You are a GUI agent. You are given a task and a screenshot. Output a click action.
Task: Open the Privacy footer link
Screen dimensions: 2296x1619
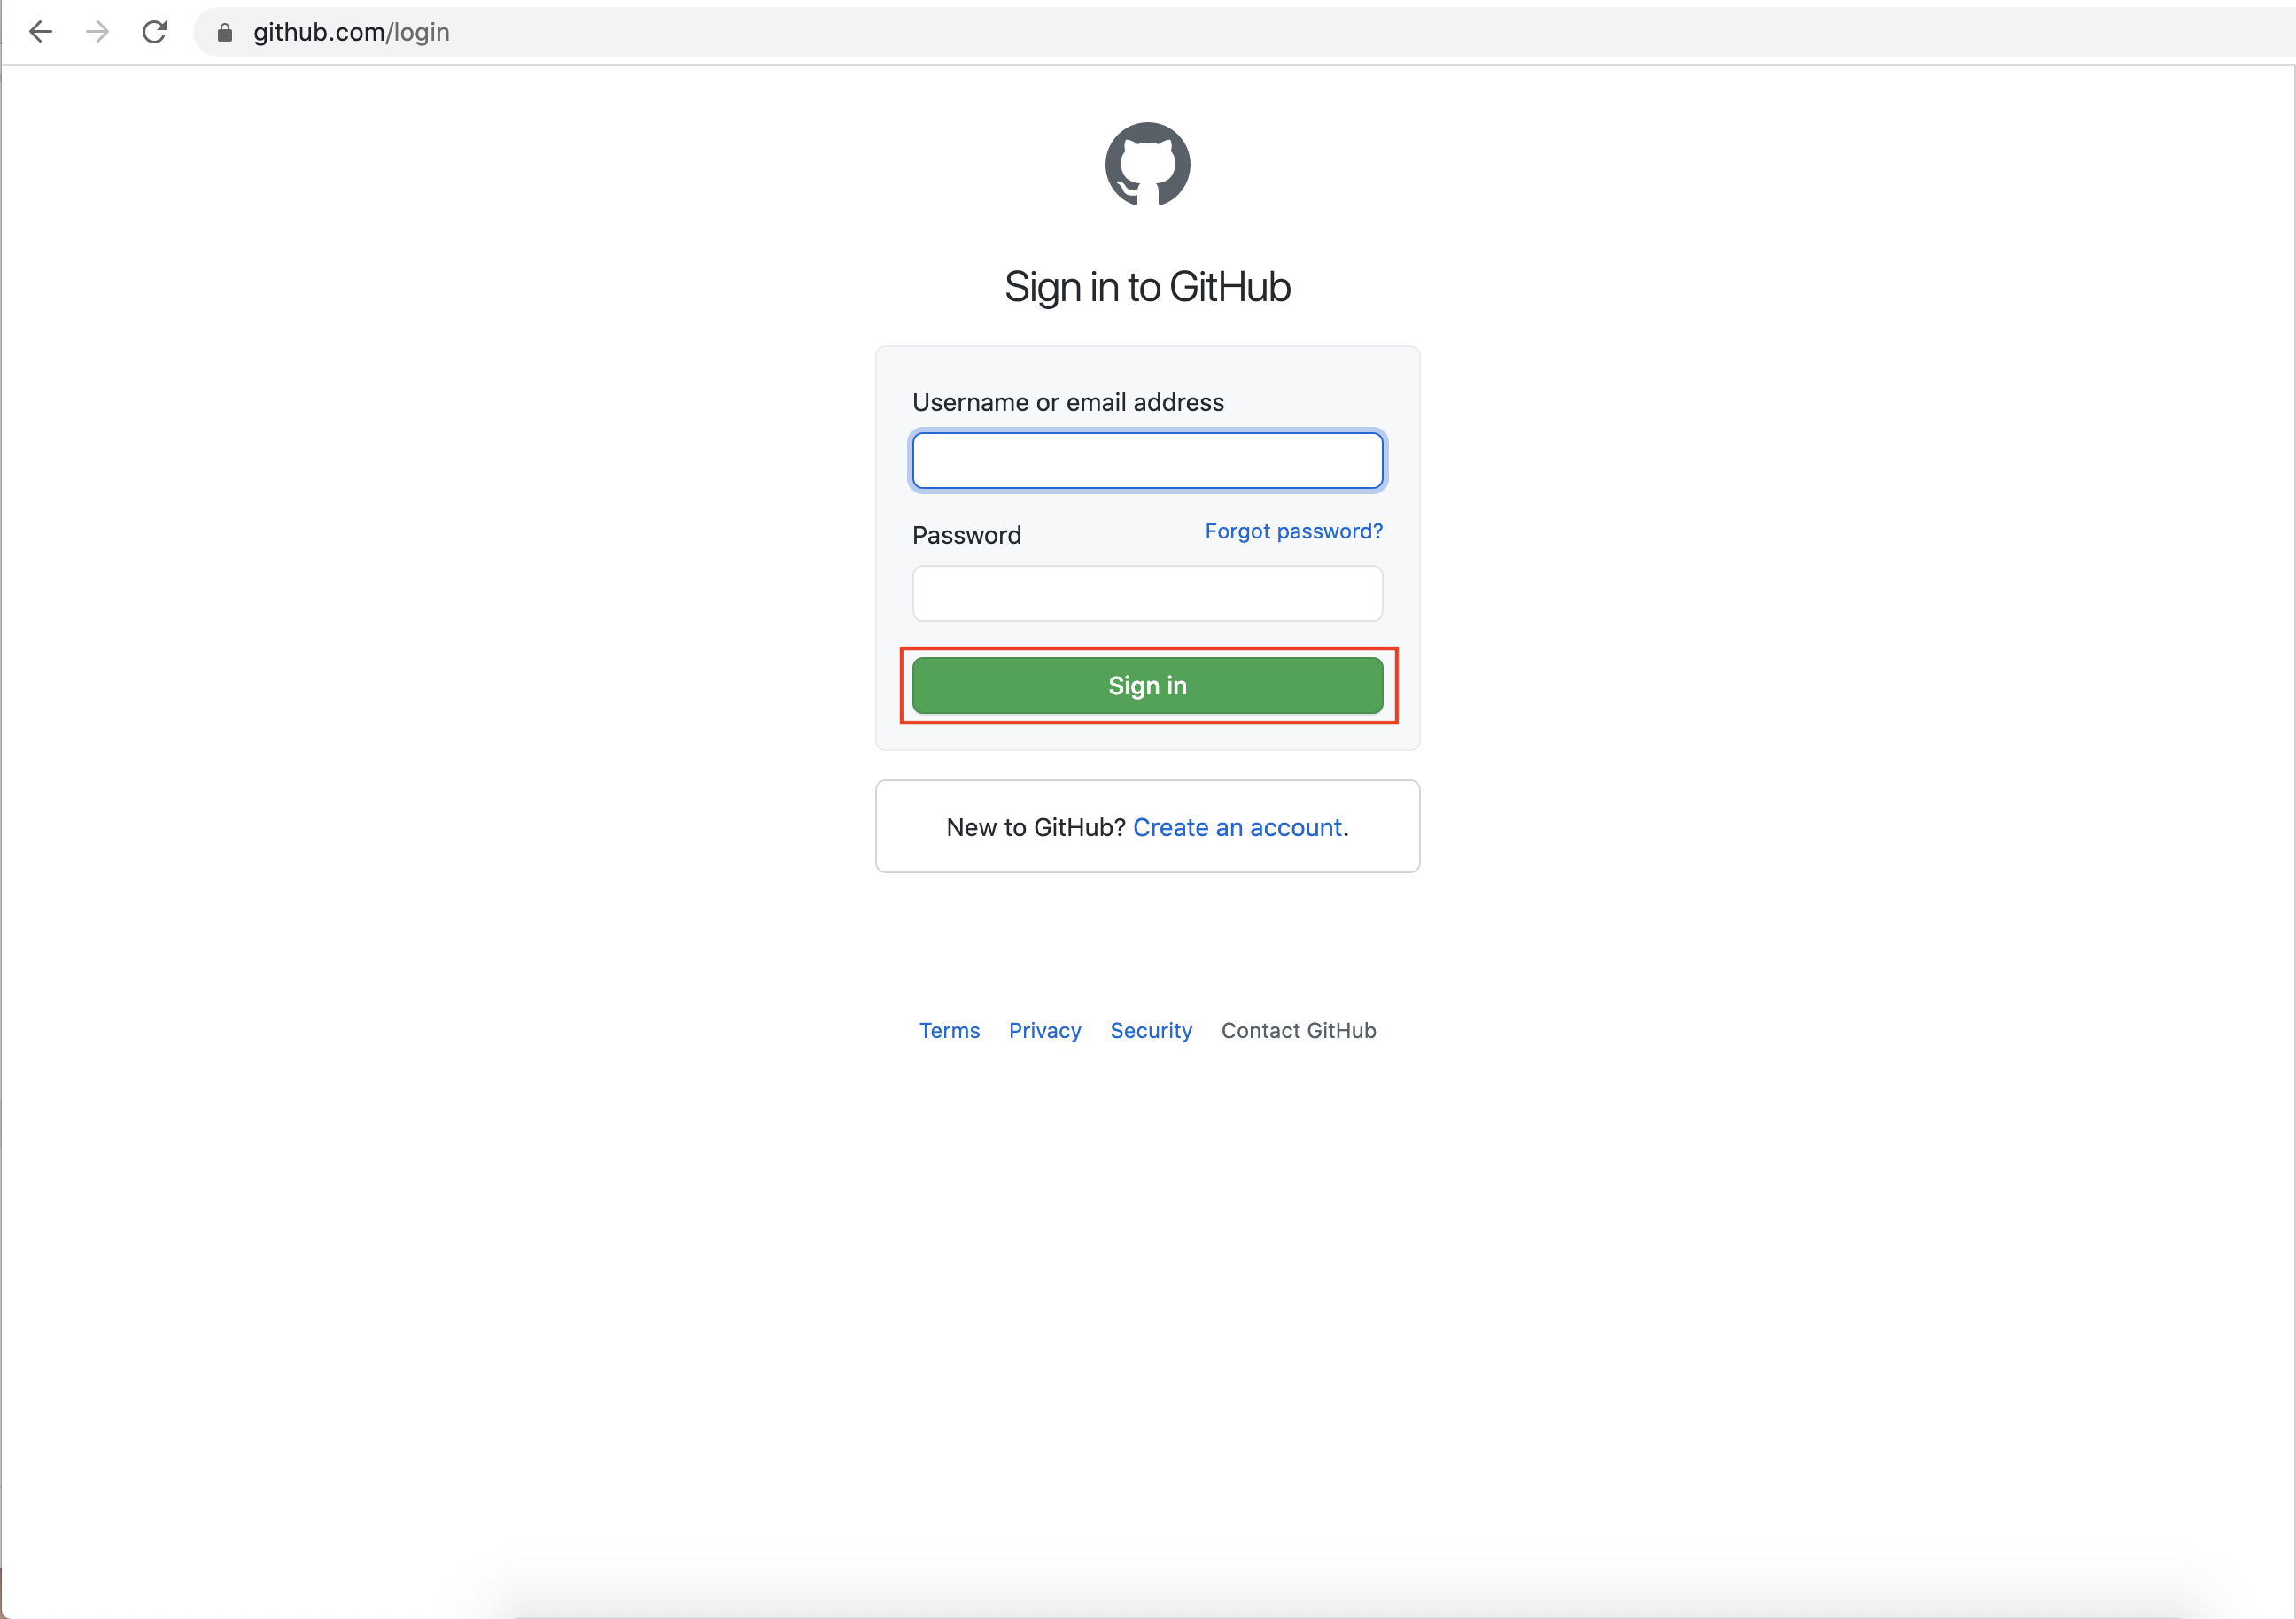coord(1044,1030)
